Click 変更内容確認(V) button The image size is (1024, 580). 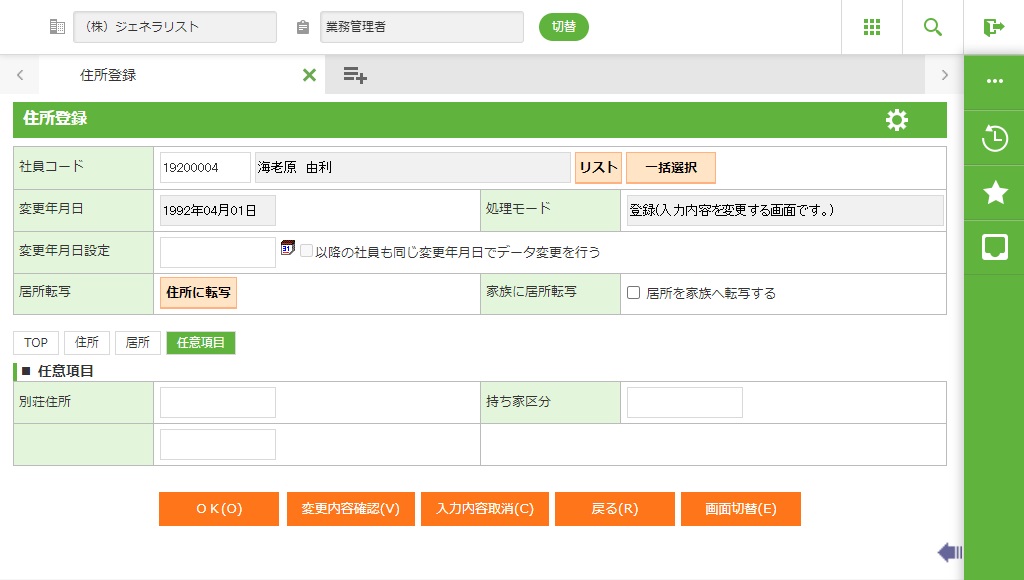[x=351, y=509]
